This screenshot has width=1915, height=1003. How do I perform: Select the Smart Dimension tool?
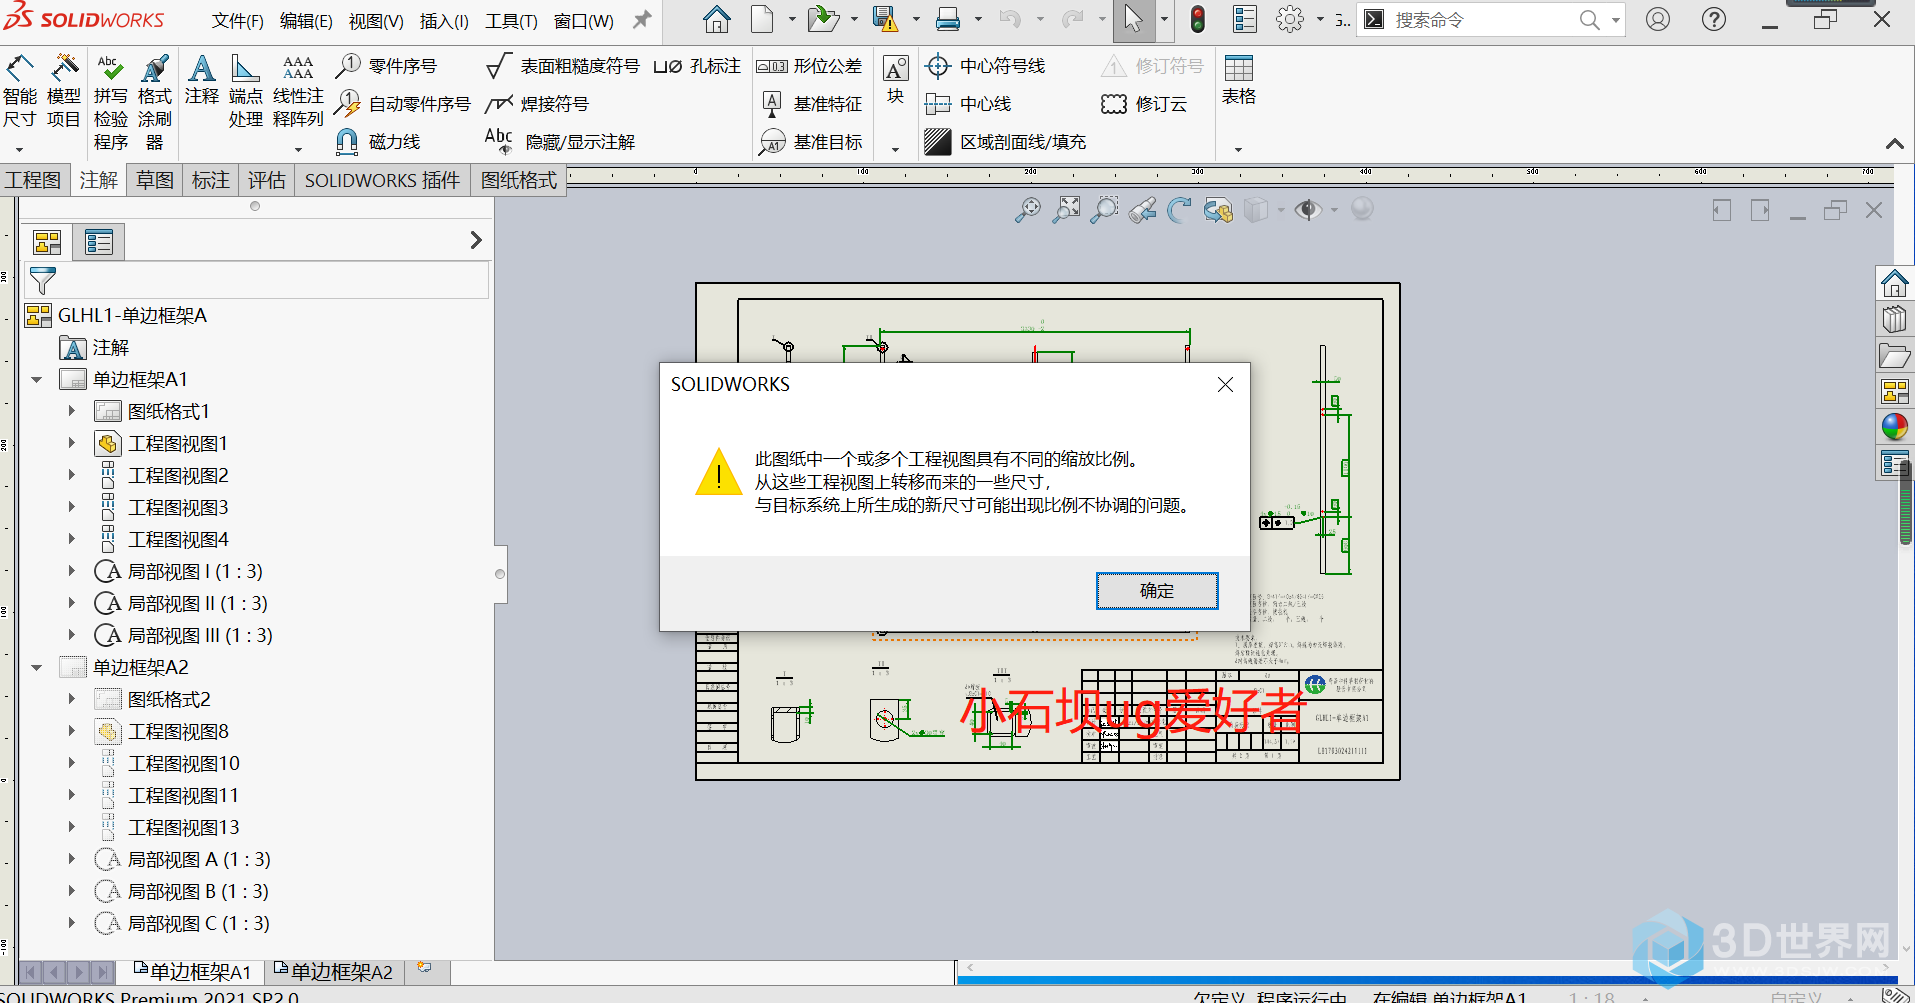click(x=20, y=92)
